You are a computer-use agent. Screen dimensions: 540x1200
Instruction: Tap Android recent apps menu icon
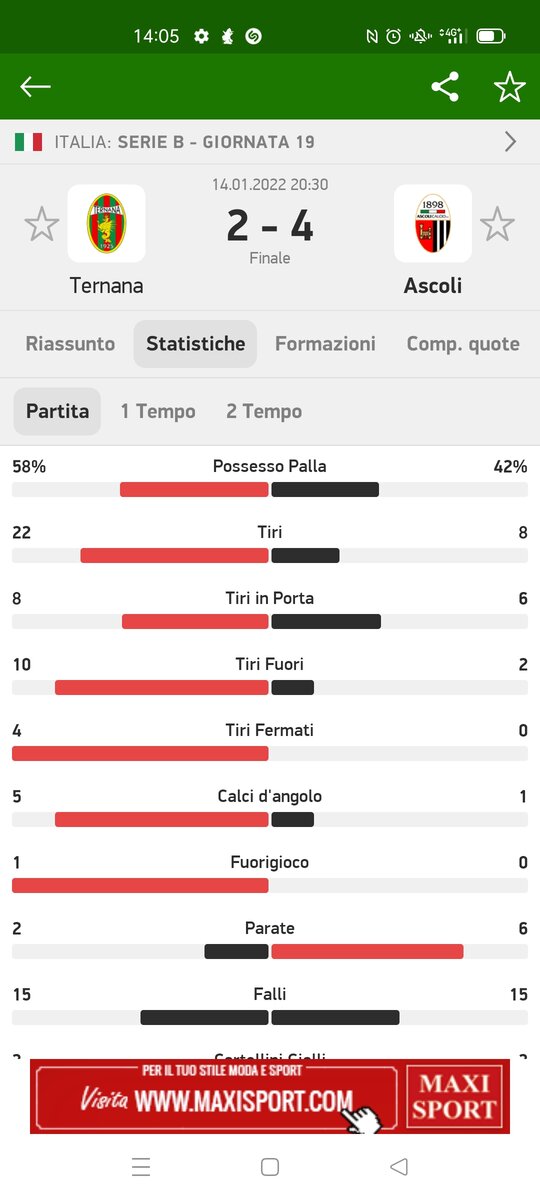click(141, 1167)
